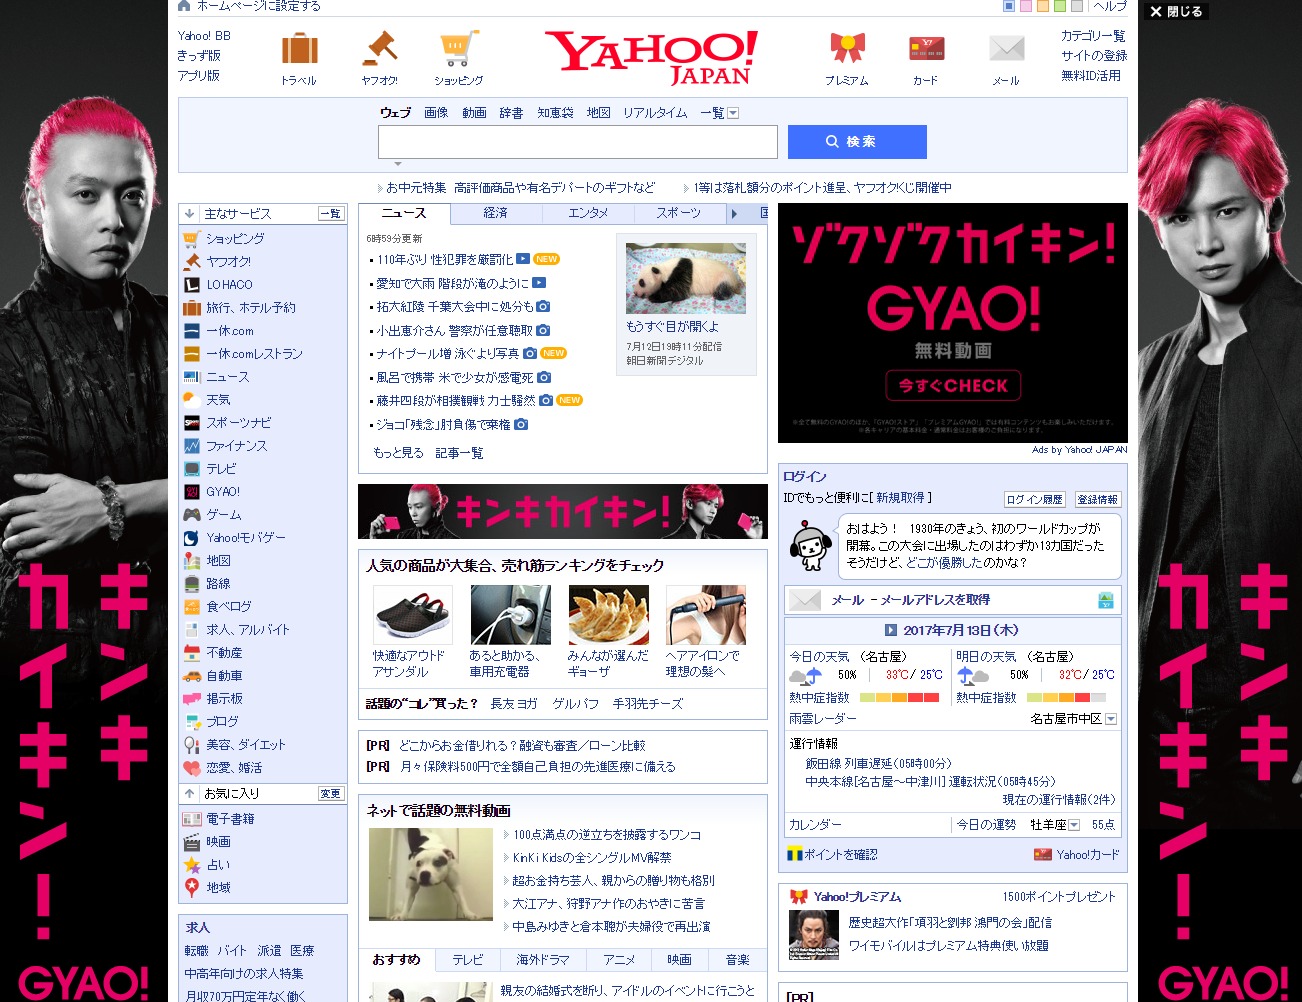This screenshot has height=1002, width=1302.
Task: Click the Tポイント icon ポイントを確認
Action: point(795,854)
